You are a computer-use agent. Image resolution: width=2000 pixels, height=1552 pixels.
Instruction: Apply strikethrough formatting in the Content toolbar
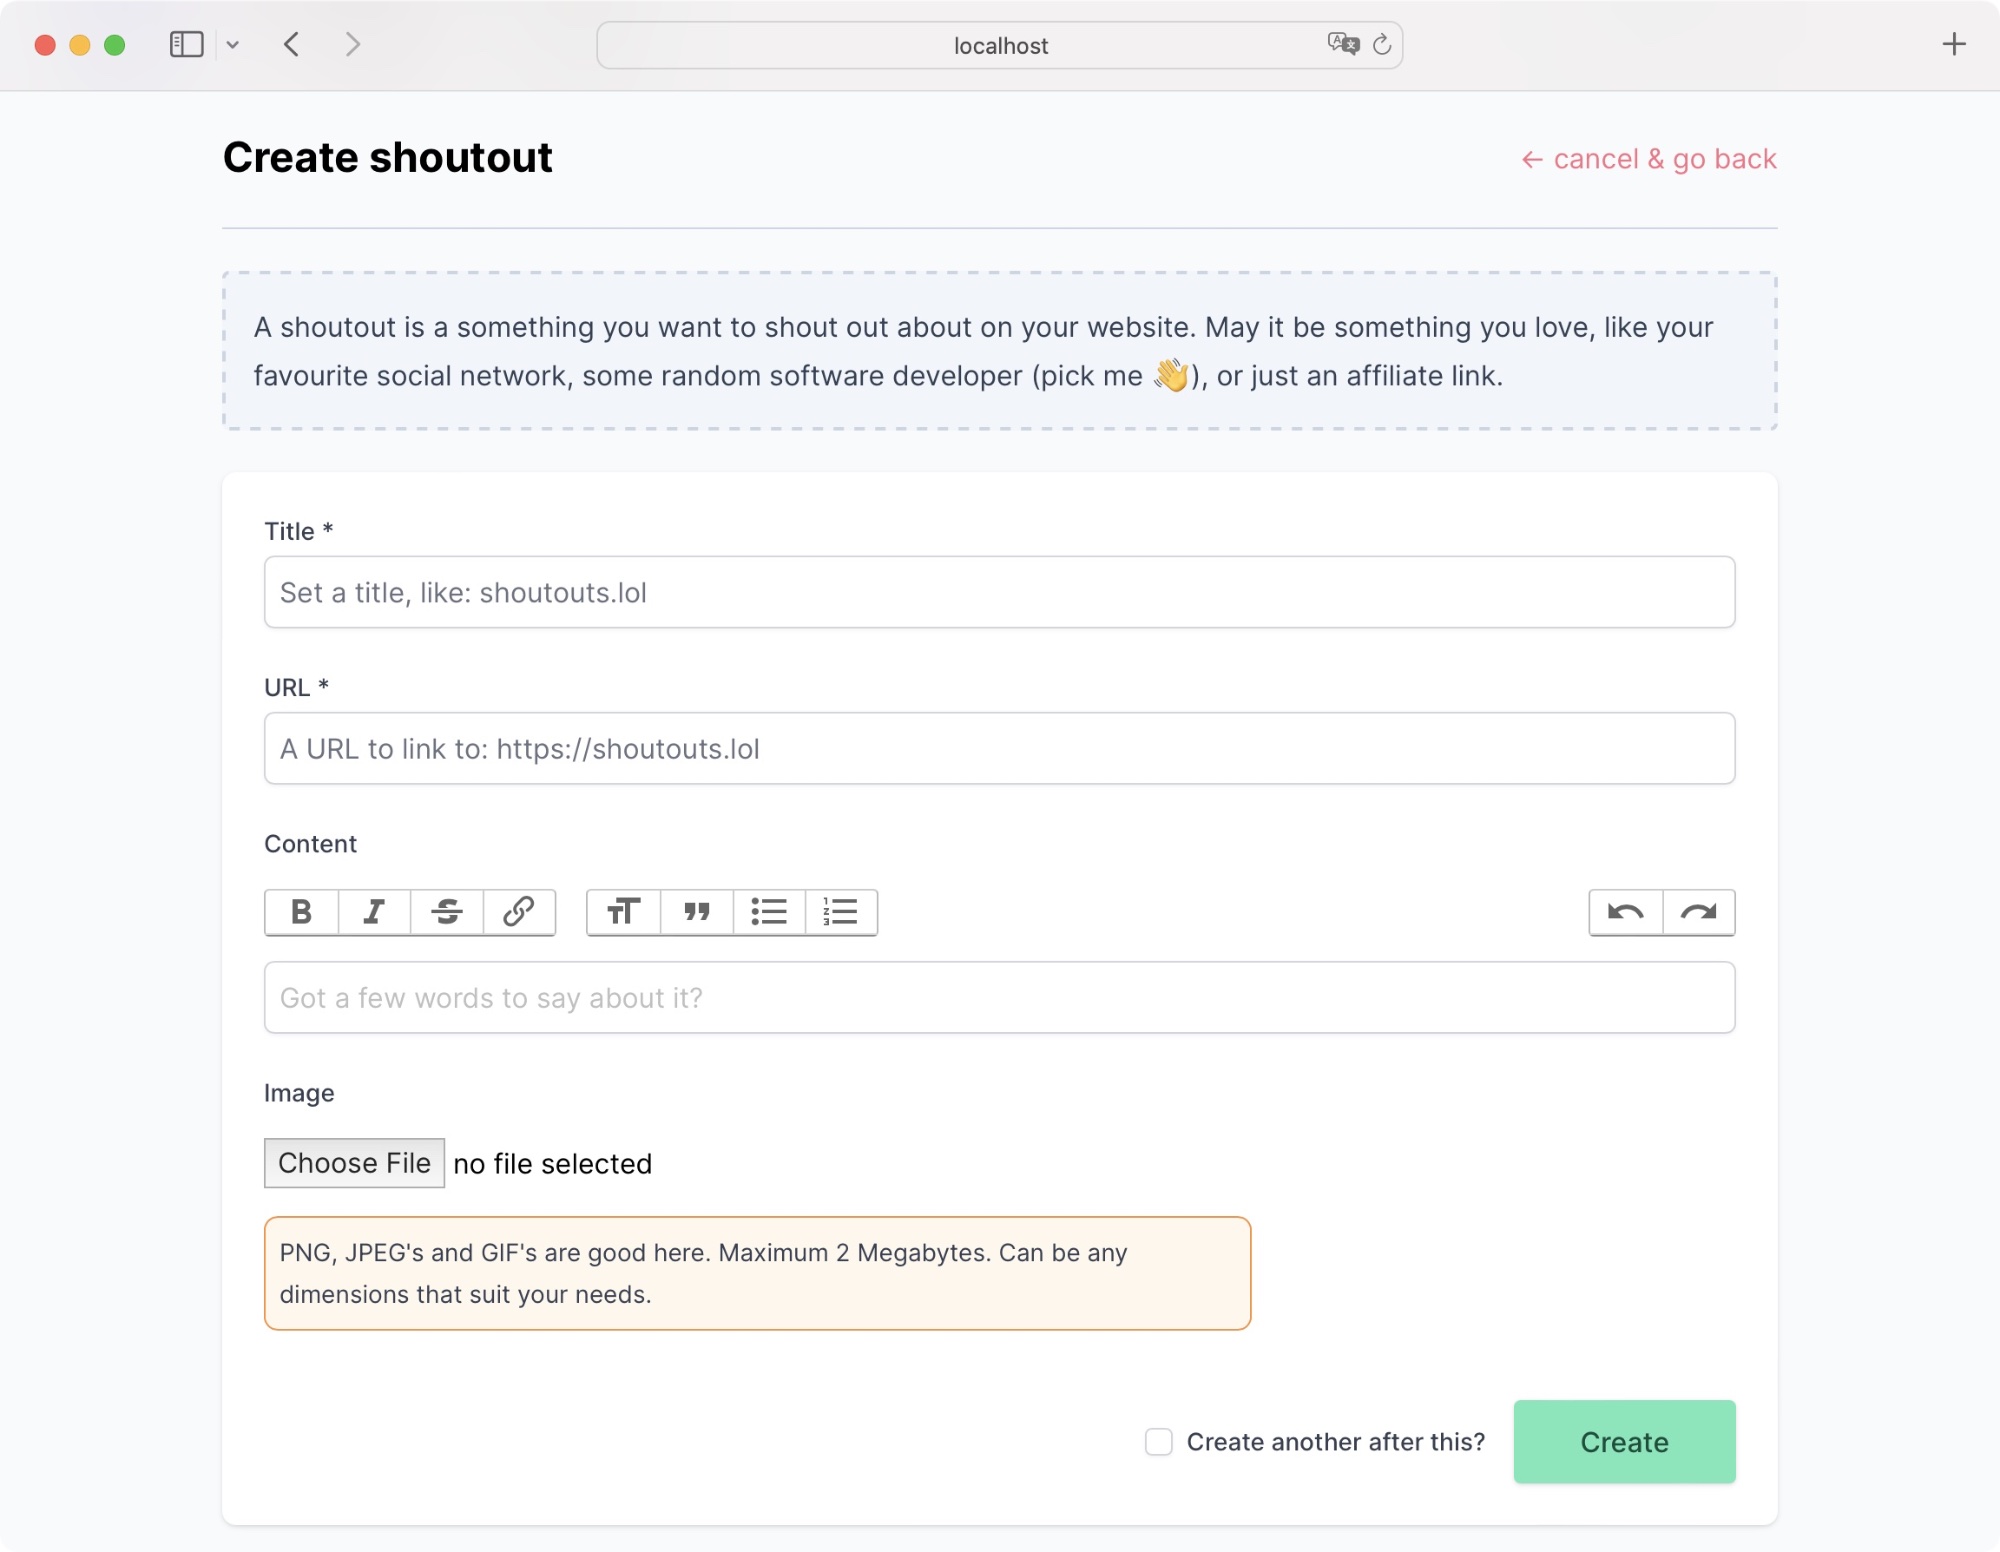pos(447,912)
